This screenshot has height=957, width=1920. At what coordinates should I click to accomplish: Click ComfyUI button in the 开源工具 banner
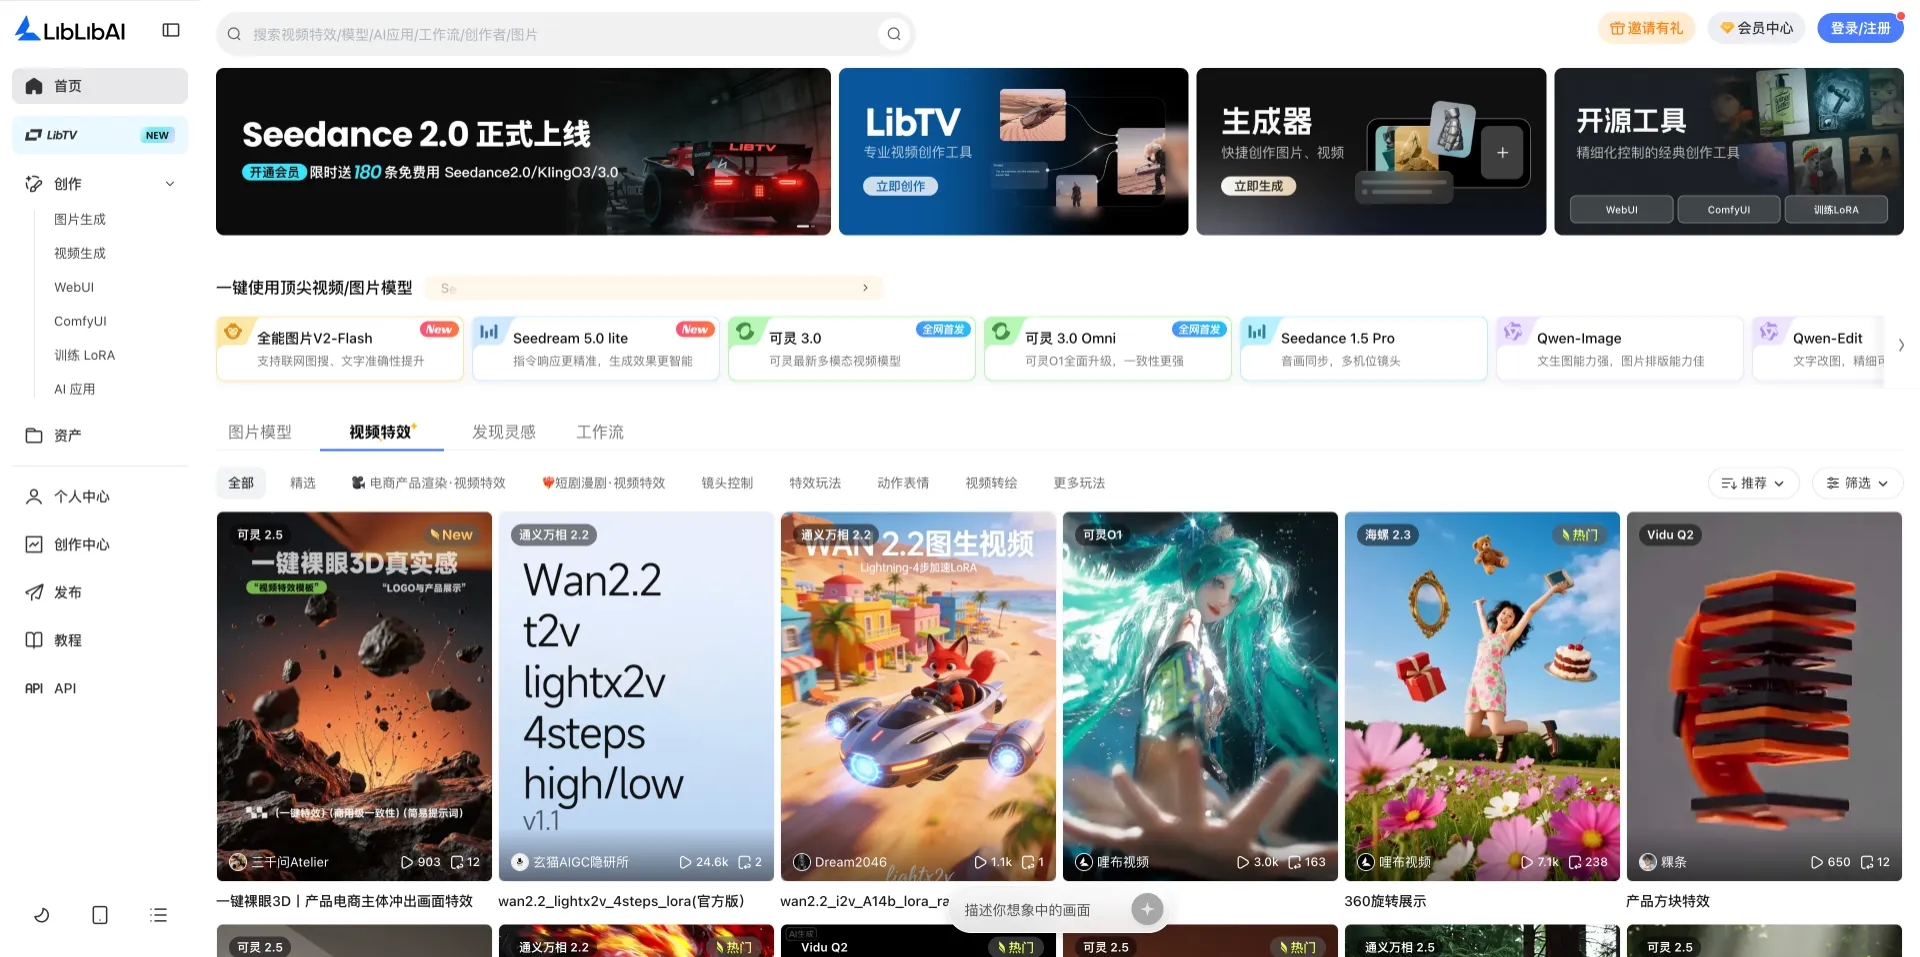tap(1729, 210)
